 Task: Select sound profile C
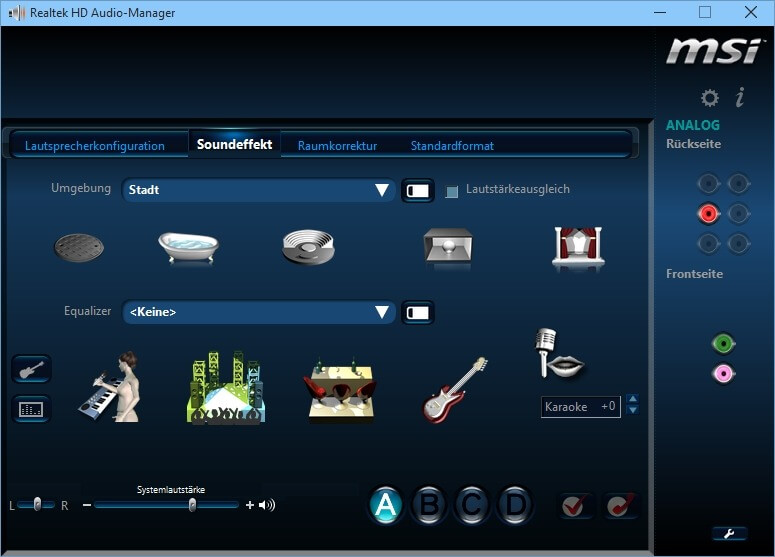coord(472,505)
